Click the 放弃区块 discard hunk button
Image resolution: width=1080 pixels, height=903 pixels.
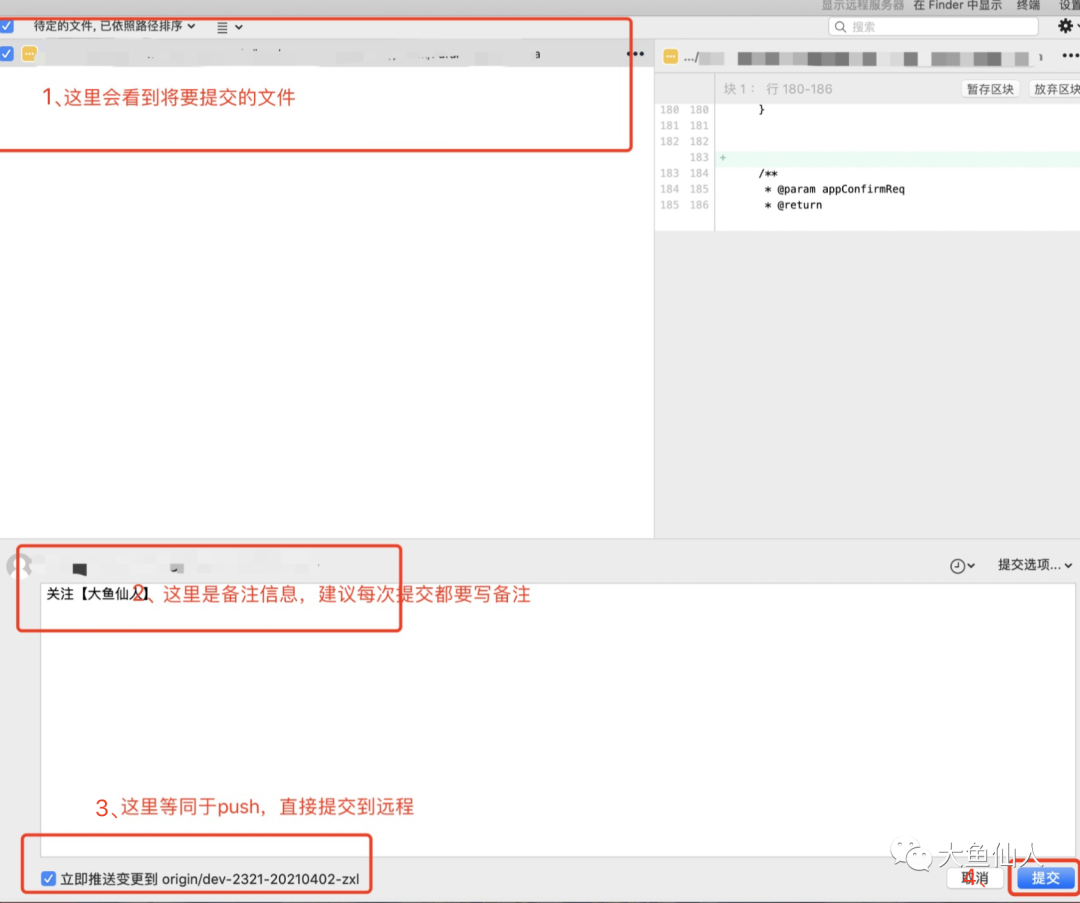coord(1055,89)
